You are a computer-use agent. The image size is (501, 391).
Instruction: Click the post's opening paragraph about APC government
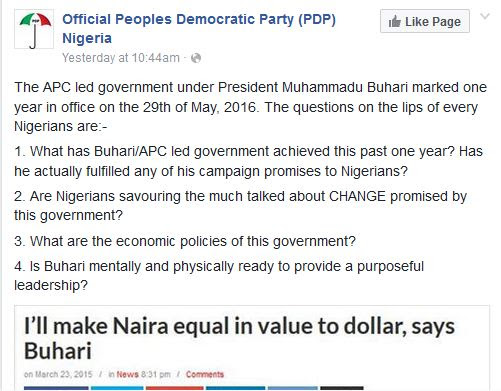pos(251,107)
